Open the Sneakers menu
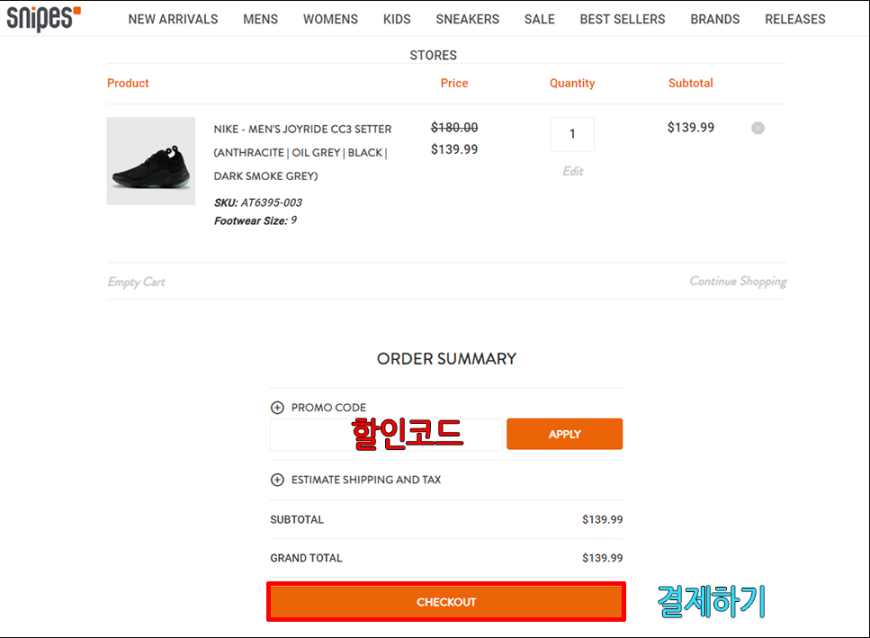This screenshot has height=638, width=870. click(x=467, y=19)
